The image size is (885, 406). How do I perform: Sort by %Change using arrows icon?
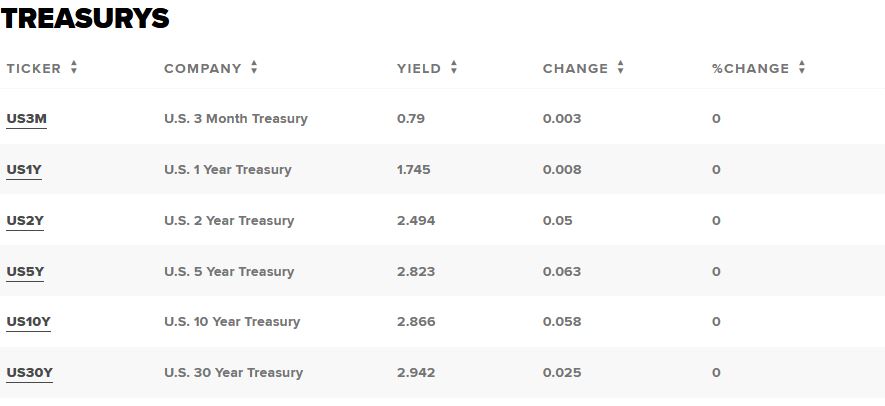click(802, 68)
